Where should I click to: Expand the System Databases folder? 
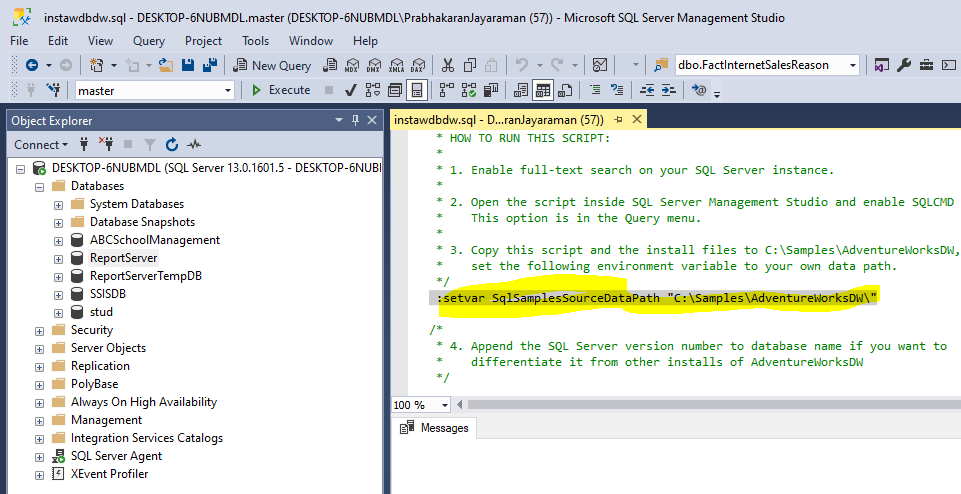coord(58,204)
